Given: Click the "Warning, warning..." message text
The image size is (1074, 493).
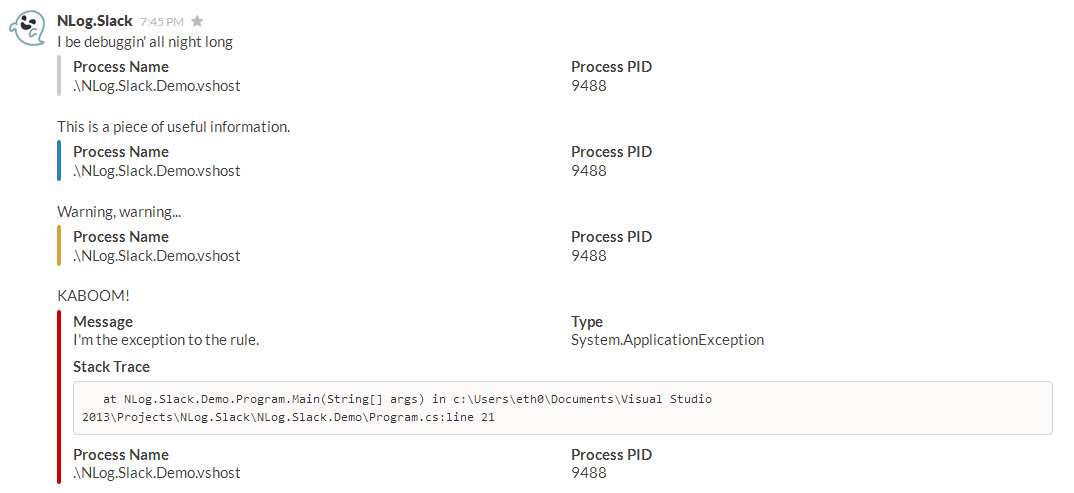Looking at the screenshot, I should (119, 212).
